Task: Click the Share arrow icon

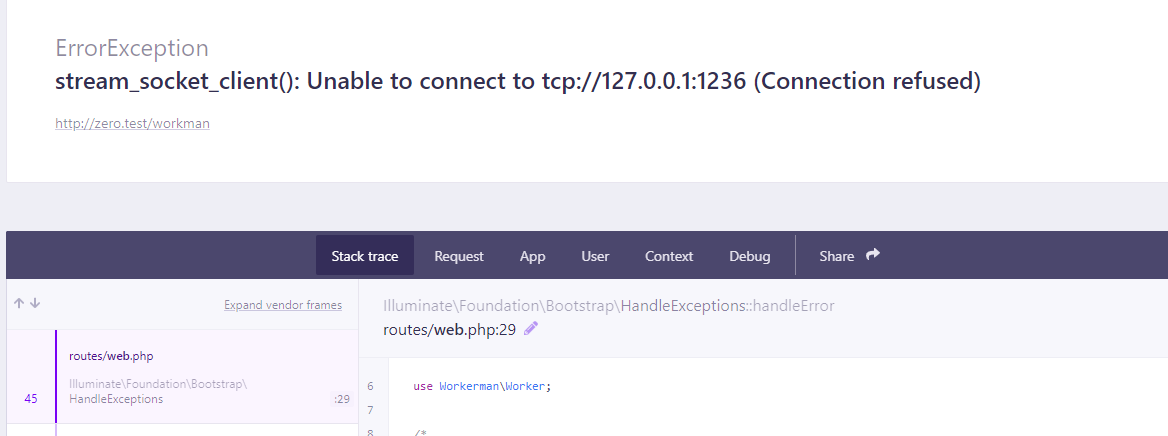Action: [872, 255]
